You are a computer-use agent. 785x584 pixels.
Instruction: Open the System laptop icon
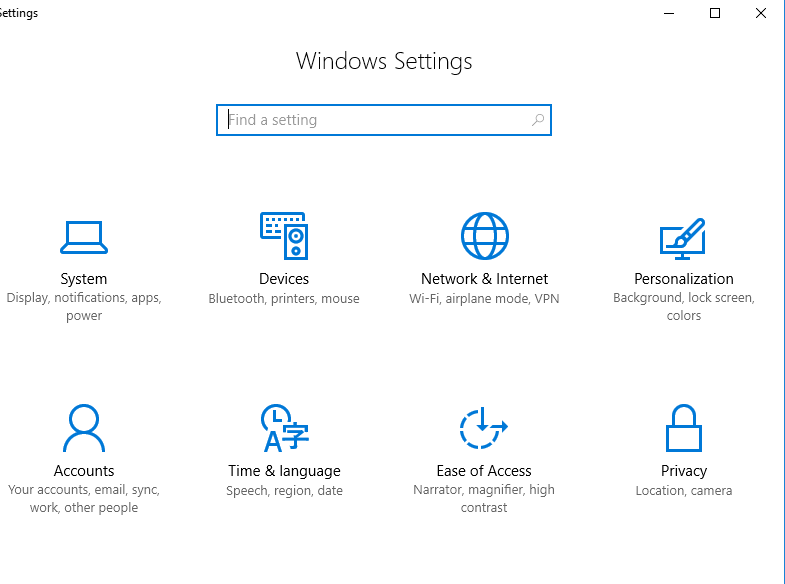pos(84,237)
